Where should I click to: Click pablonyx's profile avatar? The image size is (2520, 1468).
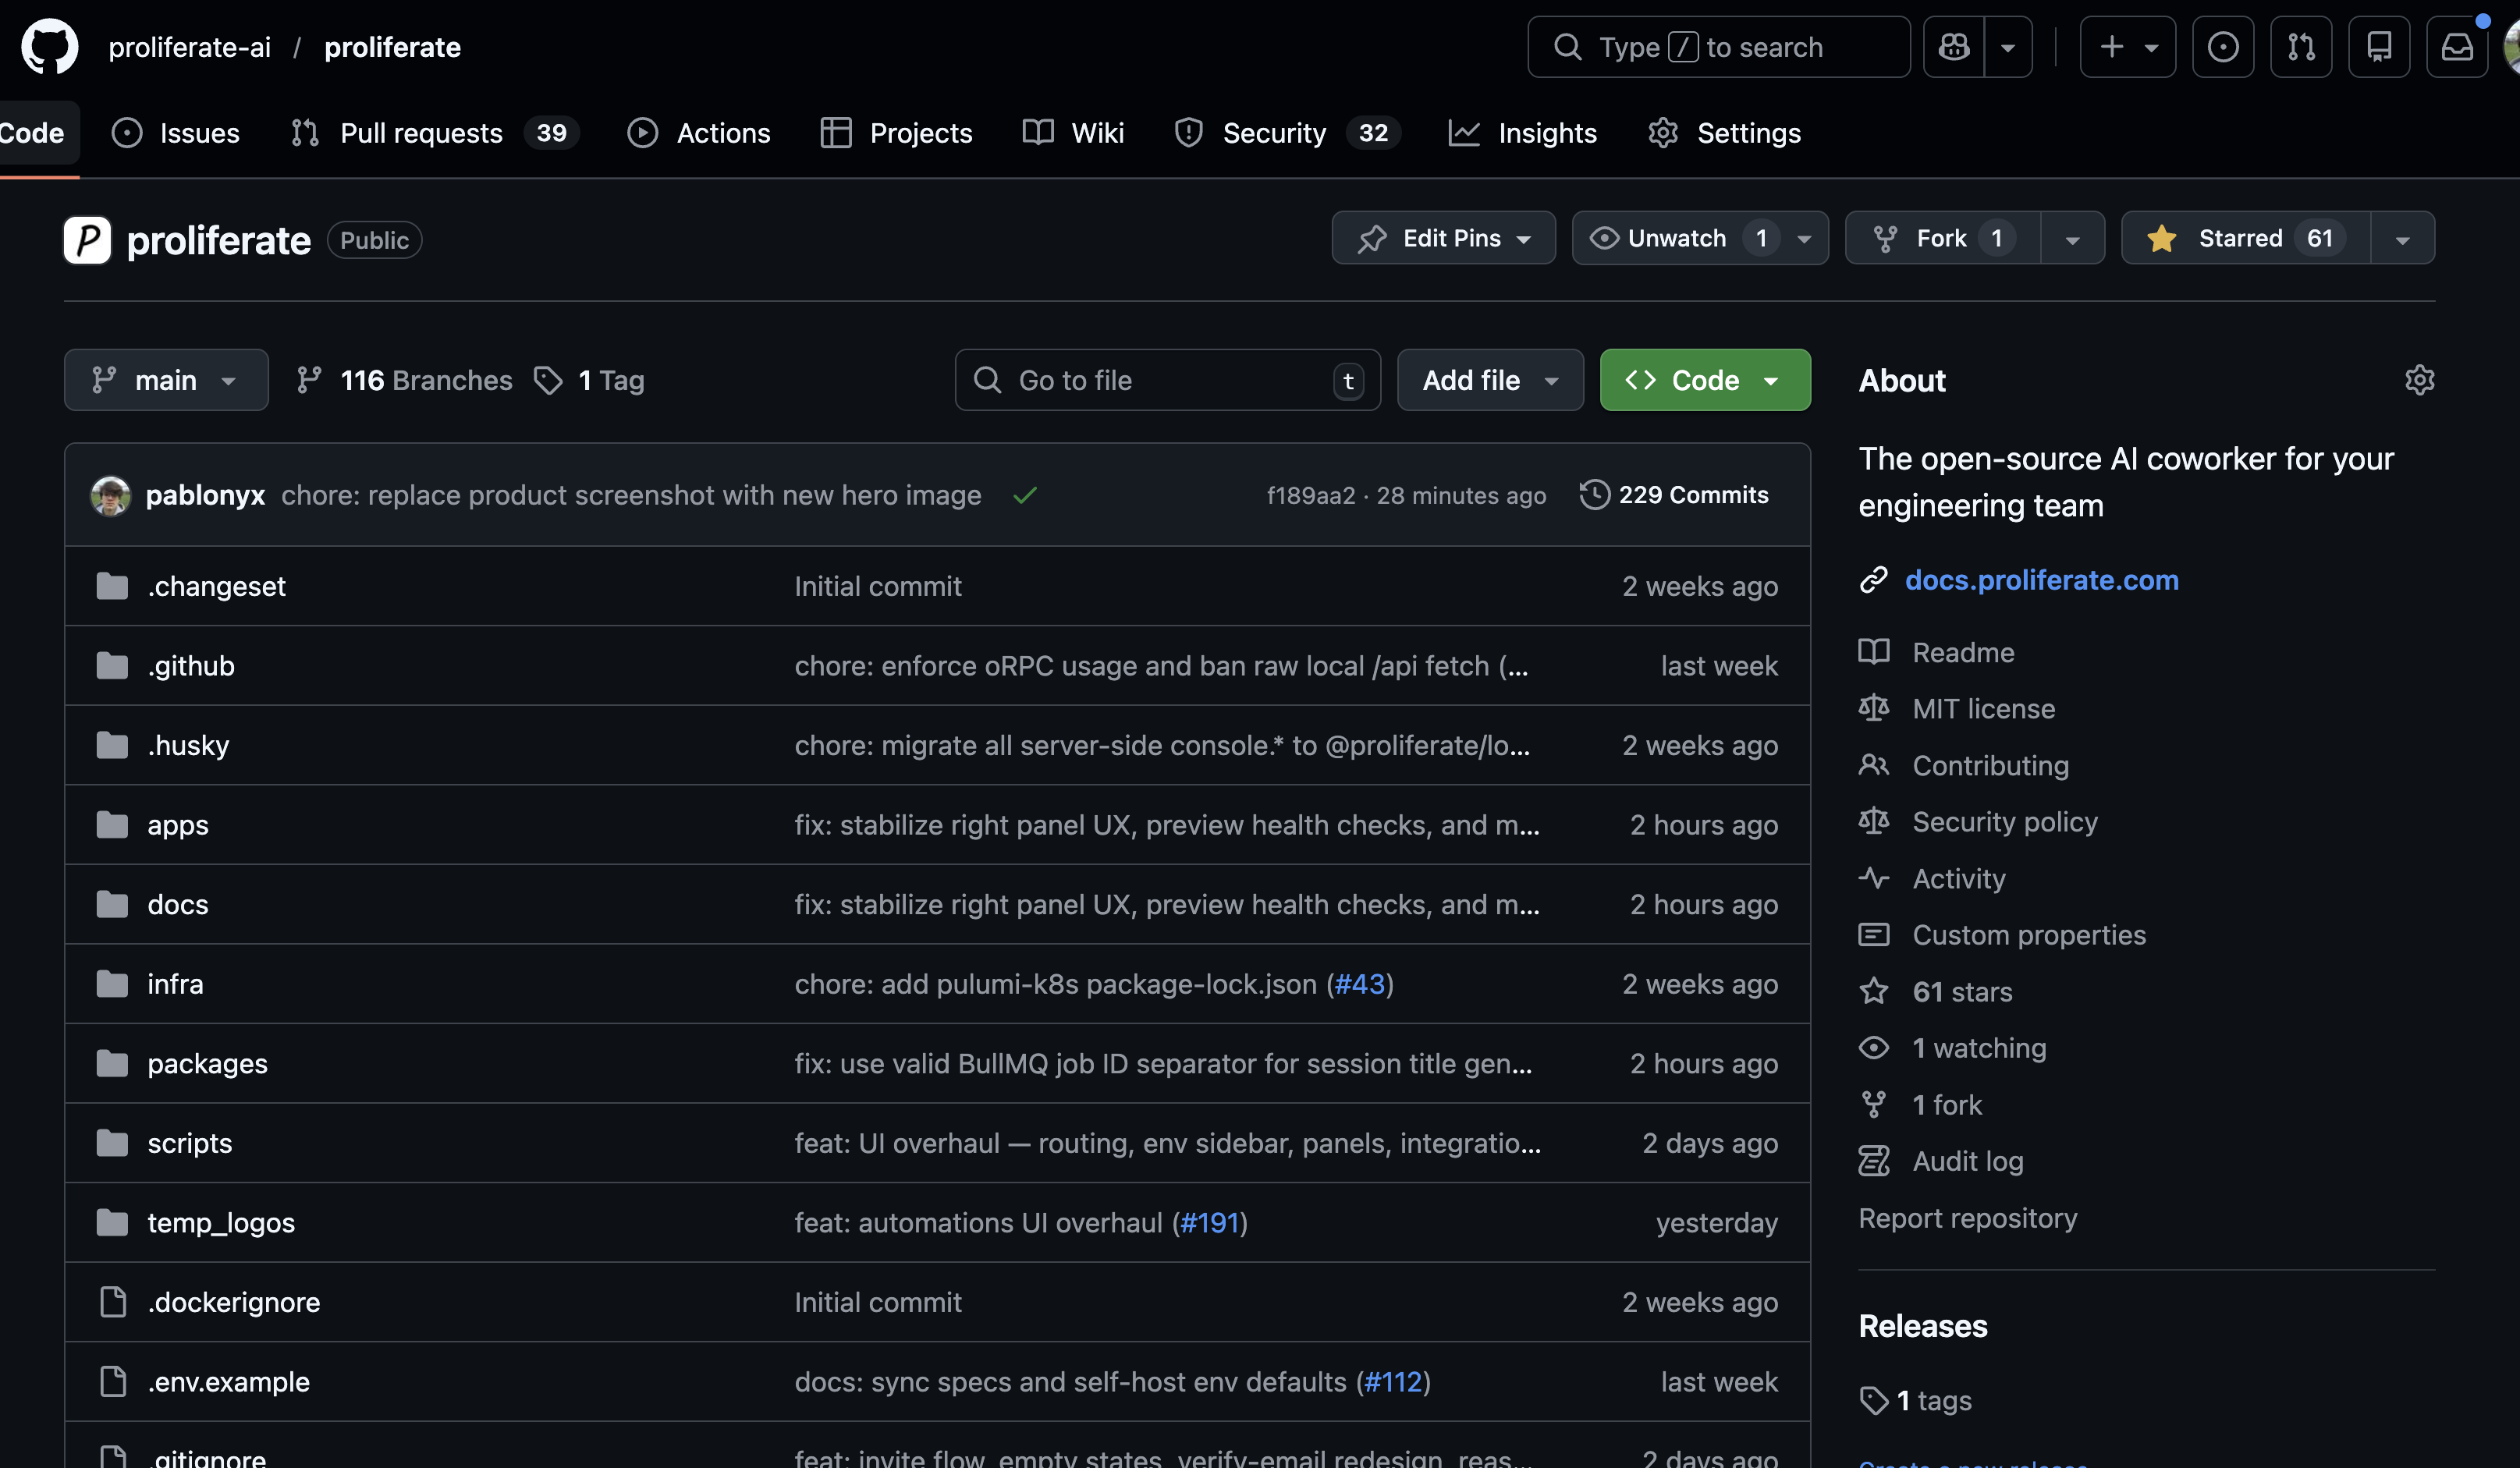coord(111,495)
